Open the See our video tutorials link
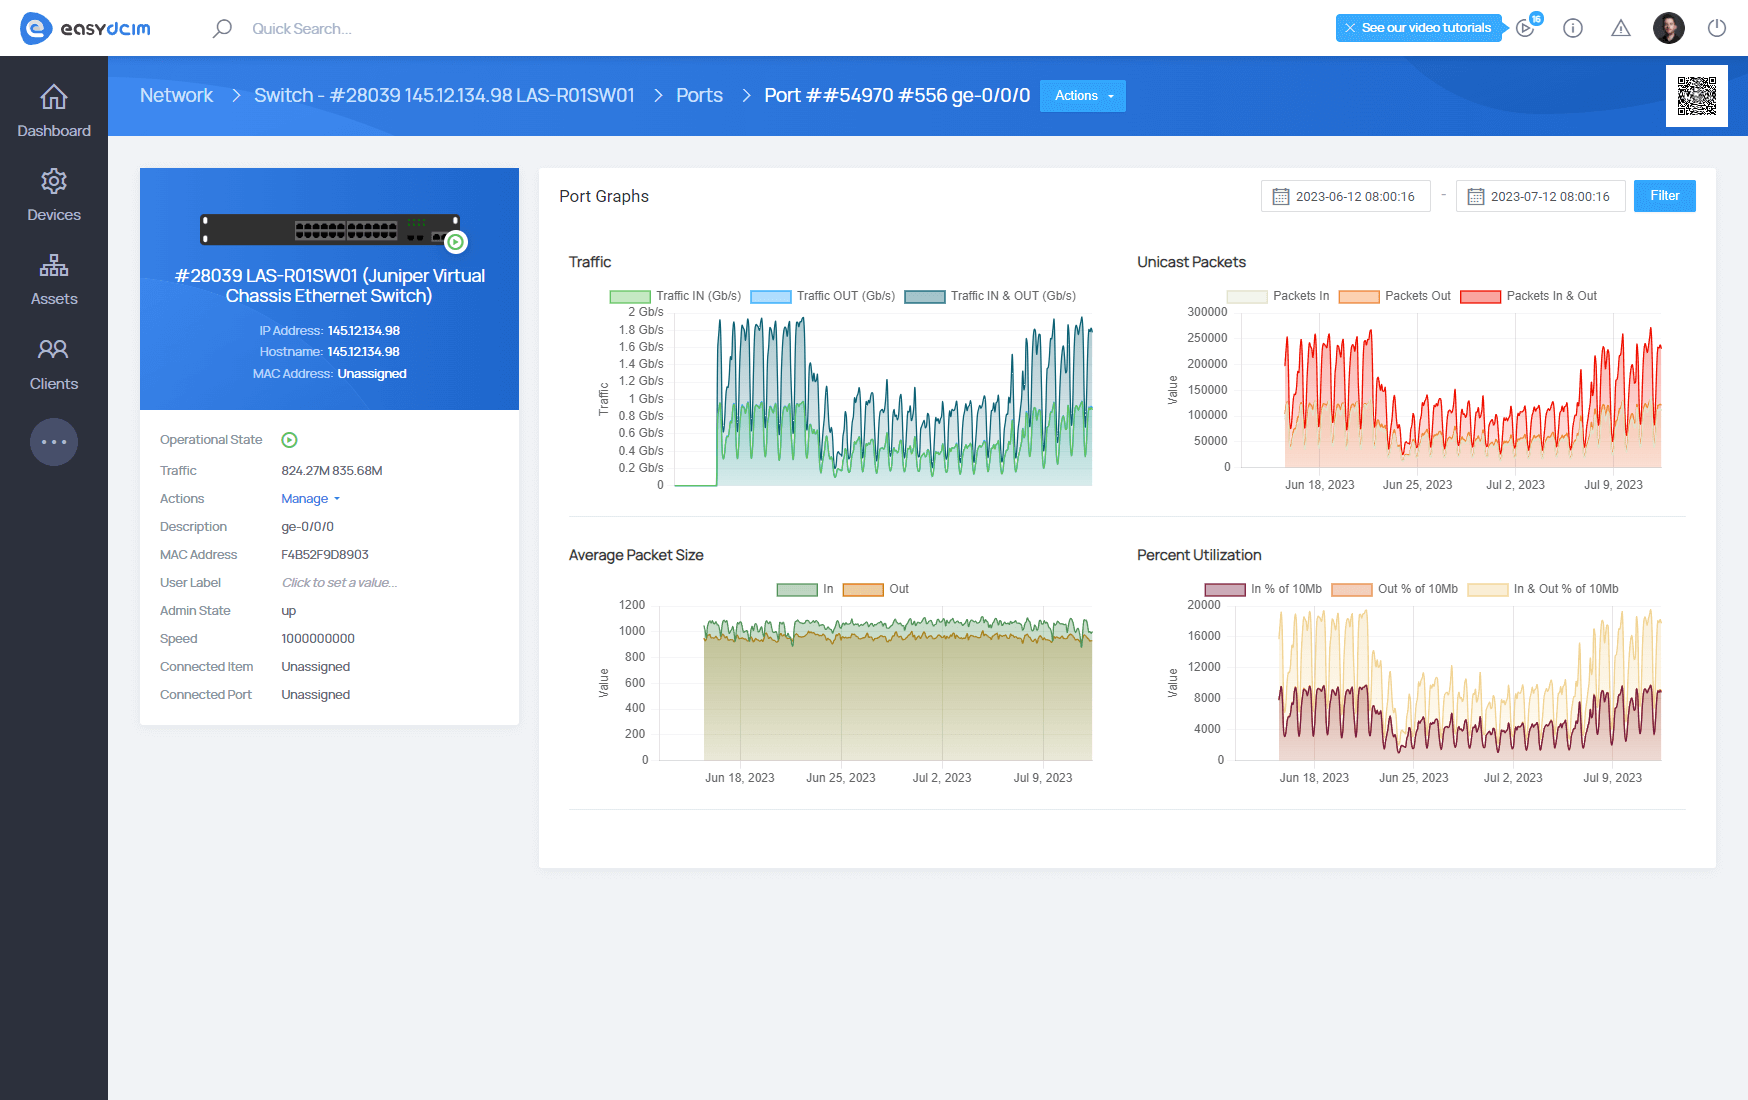The image size is (1748, 1100). (1426, 28)
